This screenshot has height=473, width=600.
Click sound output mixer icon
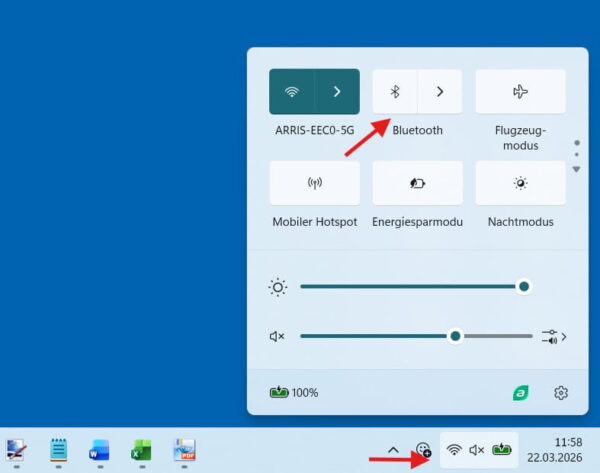point(549,337)
